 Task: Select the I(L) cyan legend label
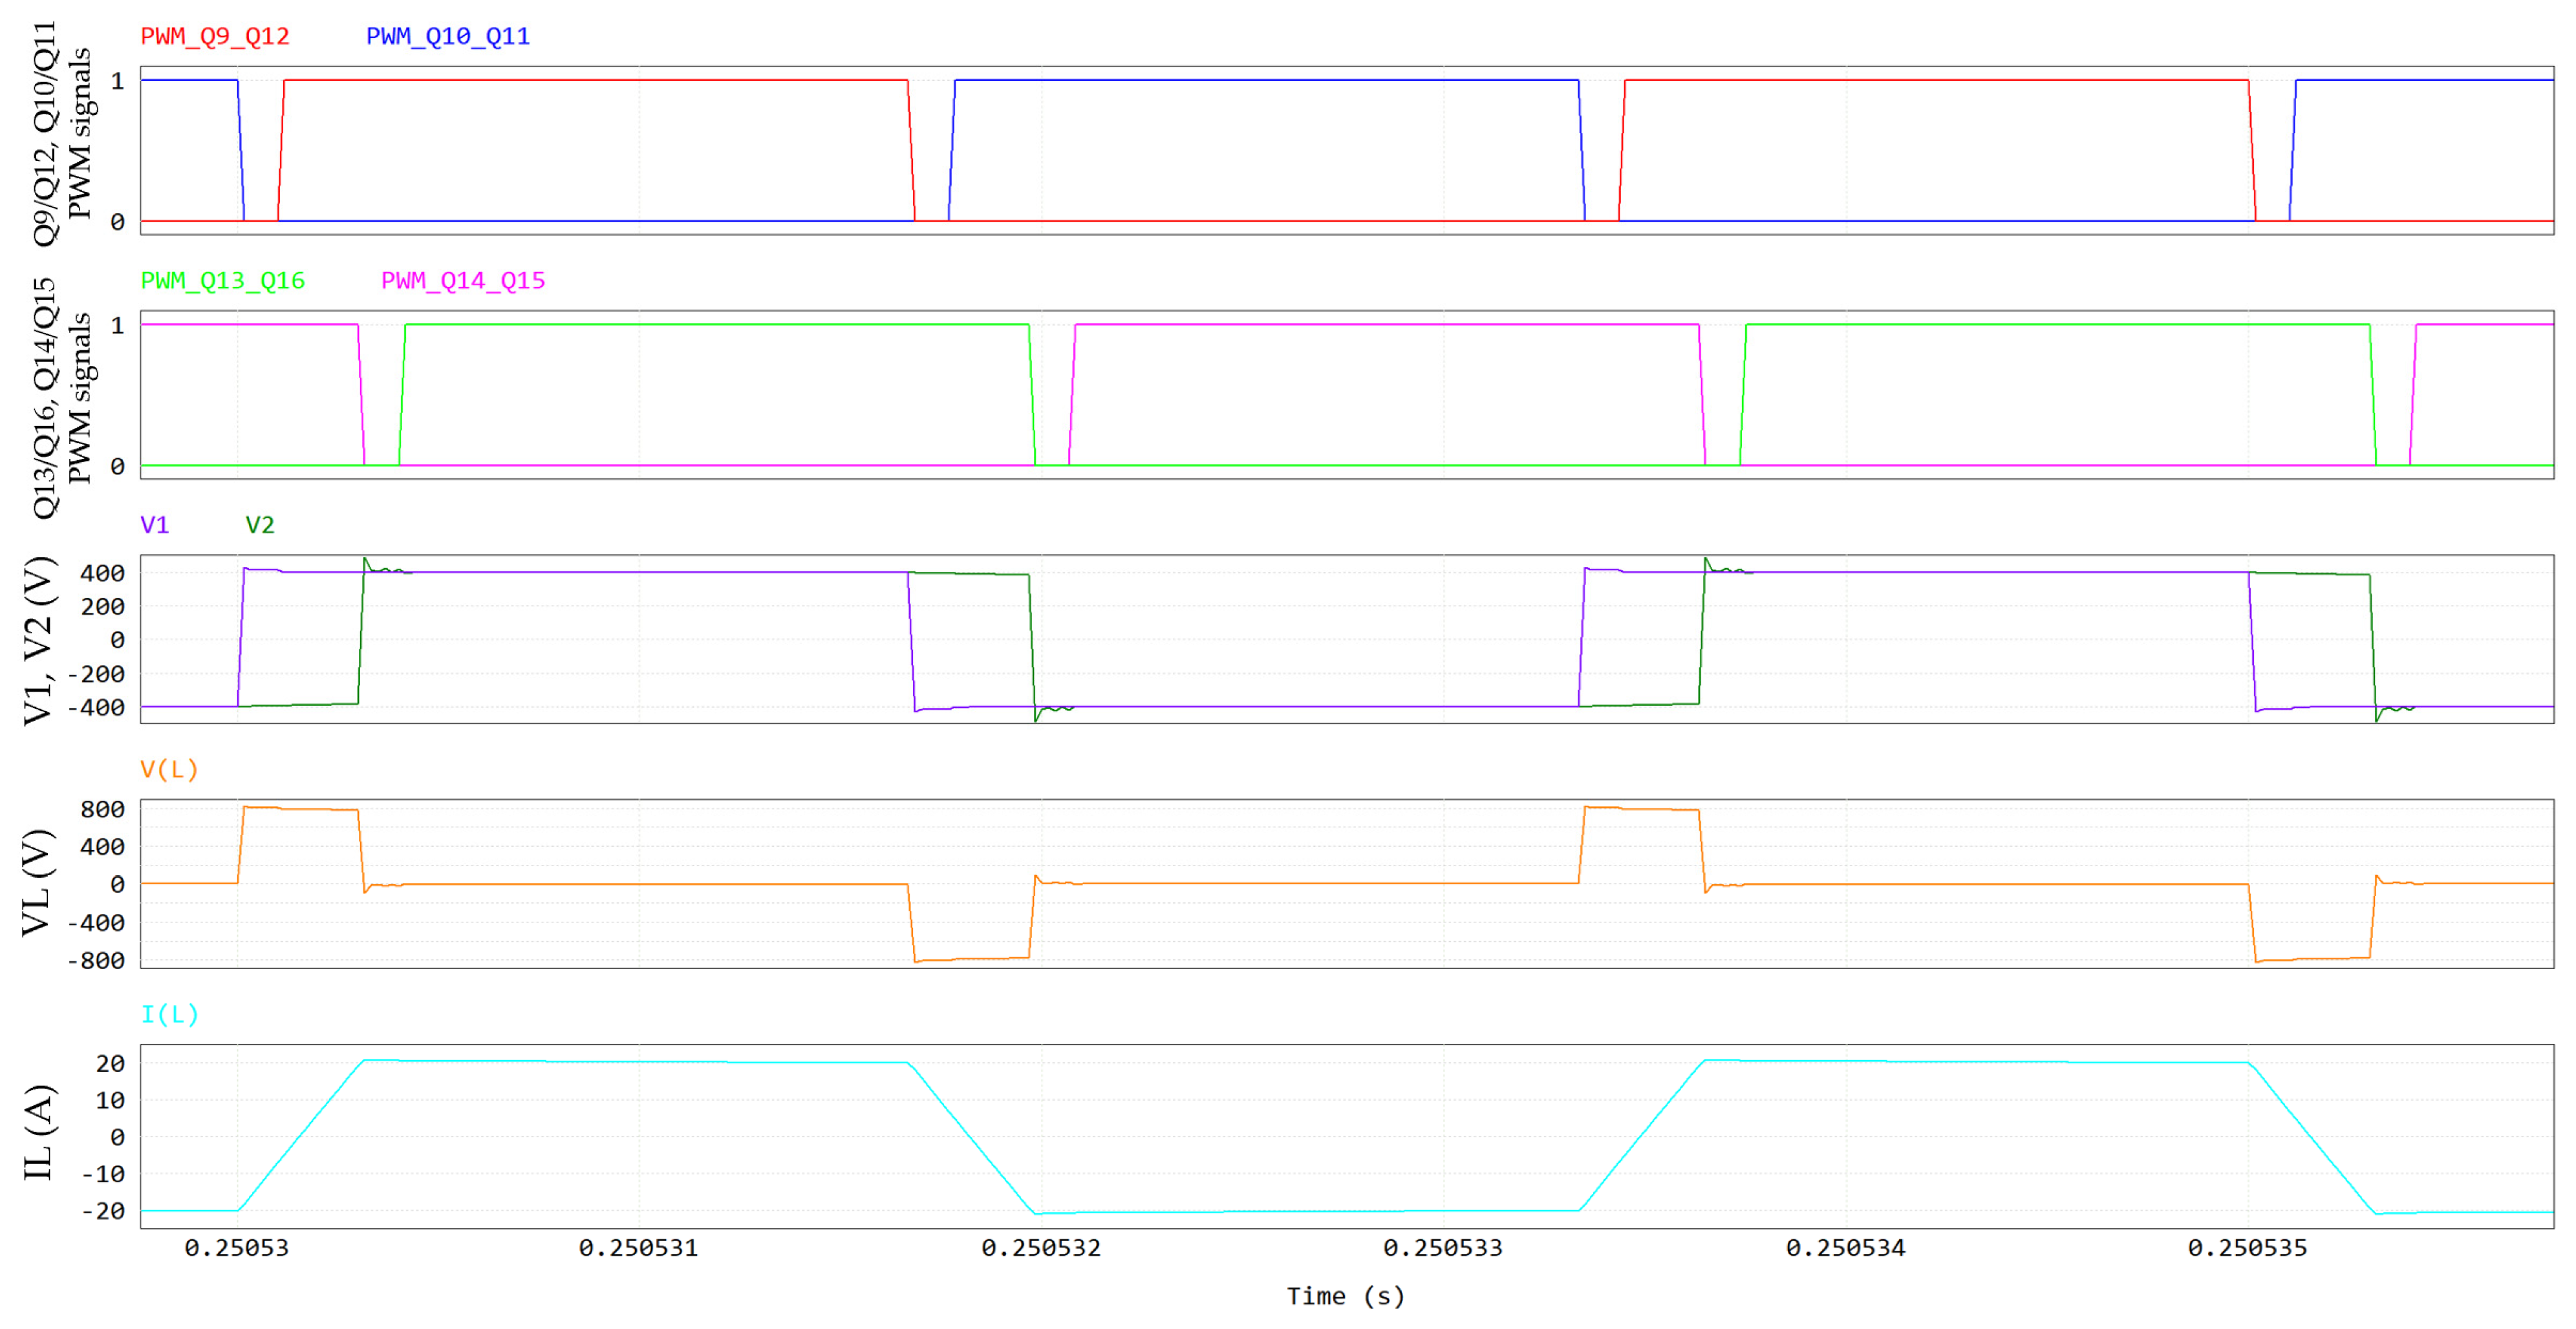tap(169, 1014)
